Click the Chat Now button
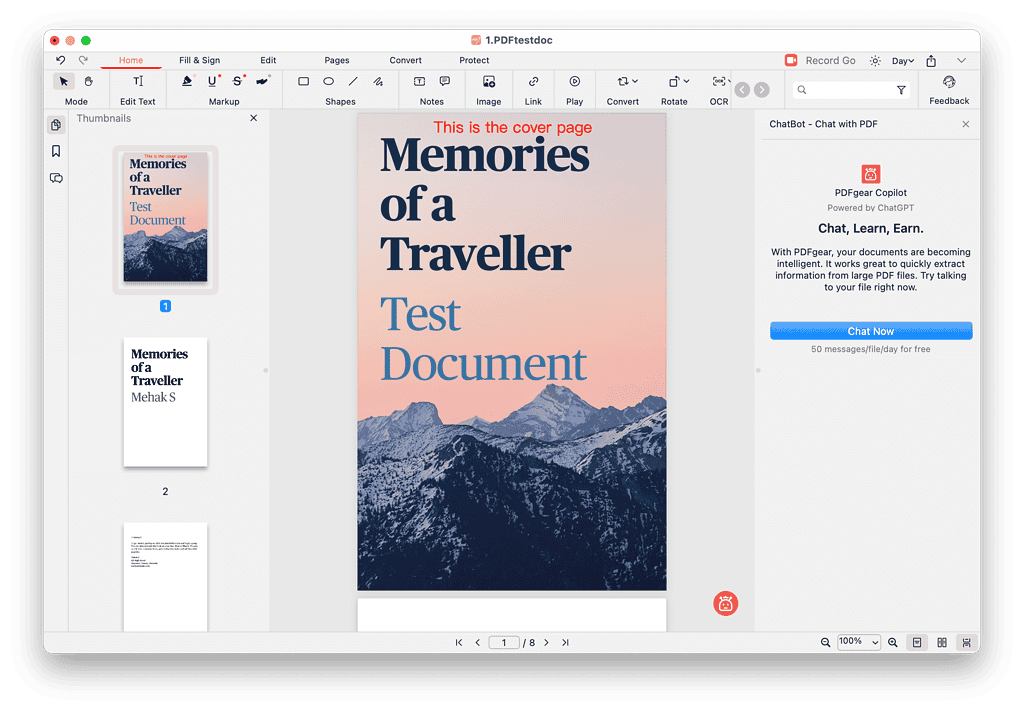The height and width of the screenshot is (710, 1024). [871, 331]
